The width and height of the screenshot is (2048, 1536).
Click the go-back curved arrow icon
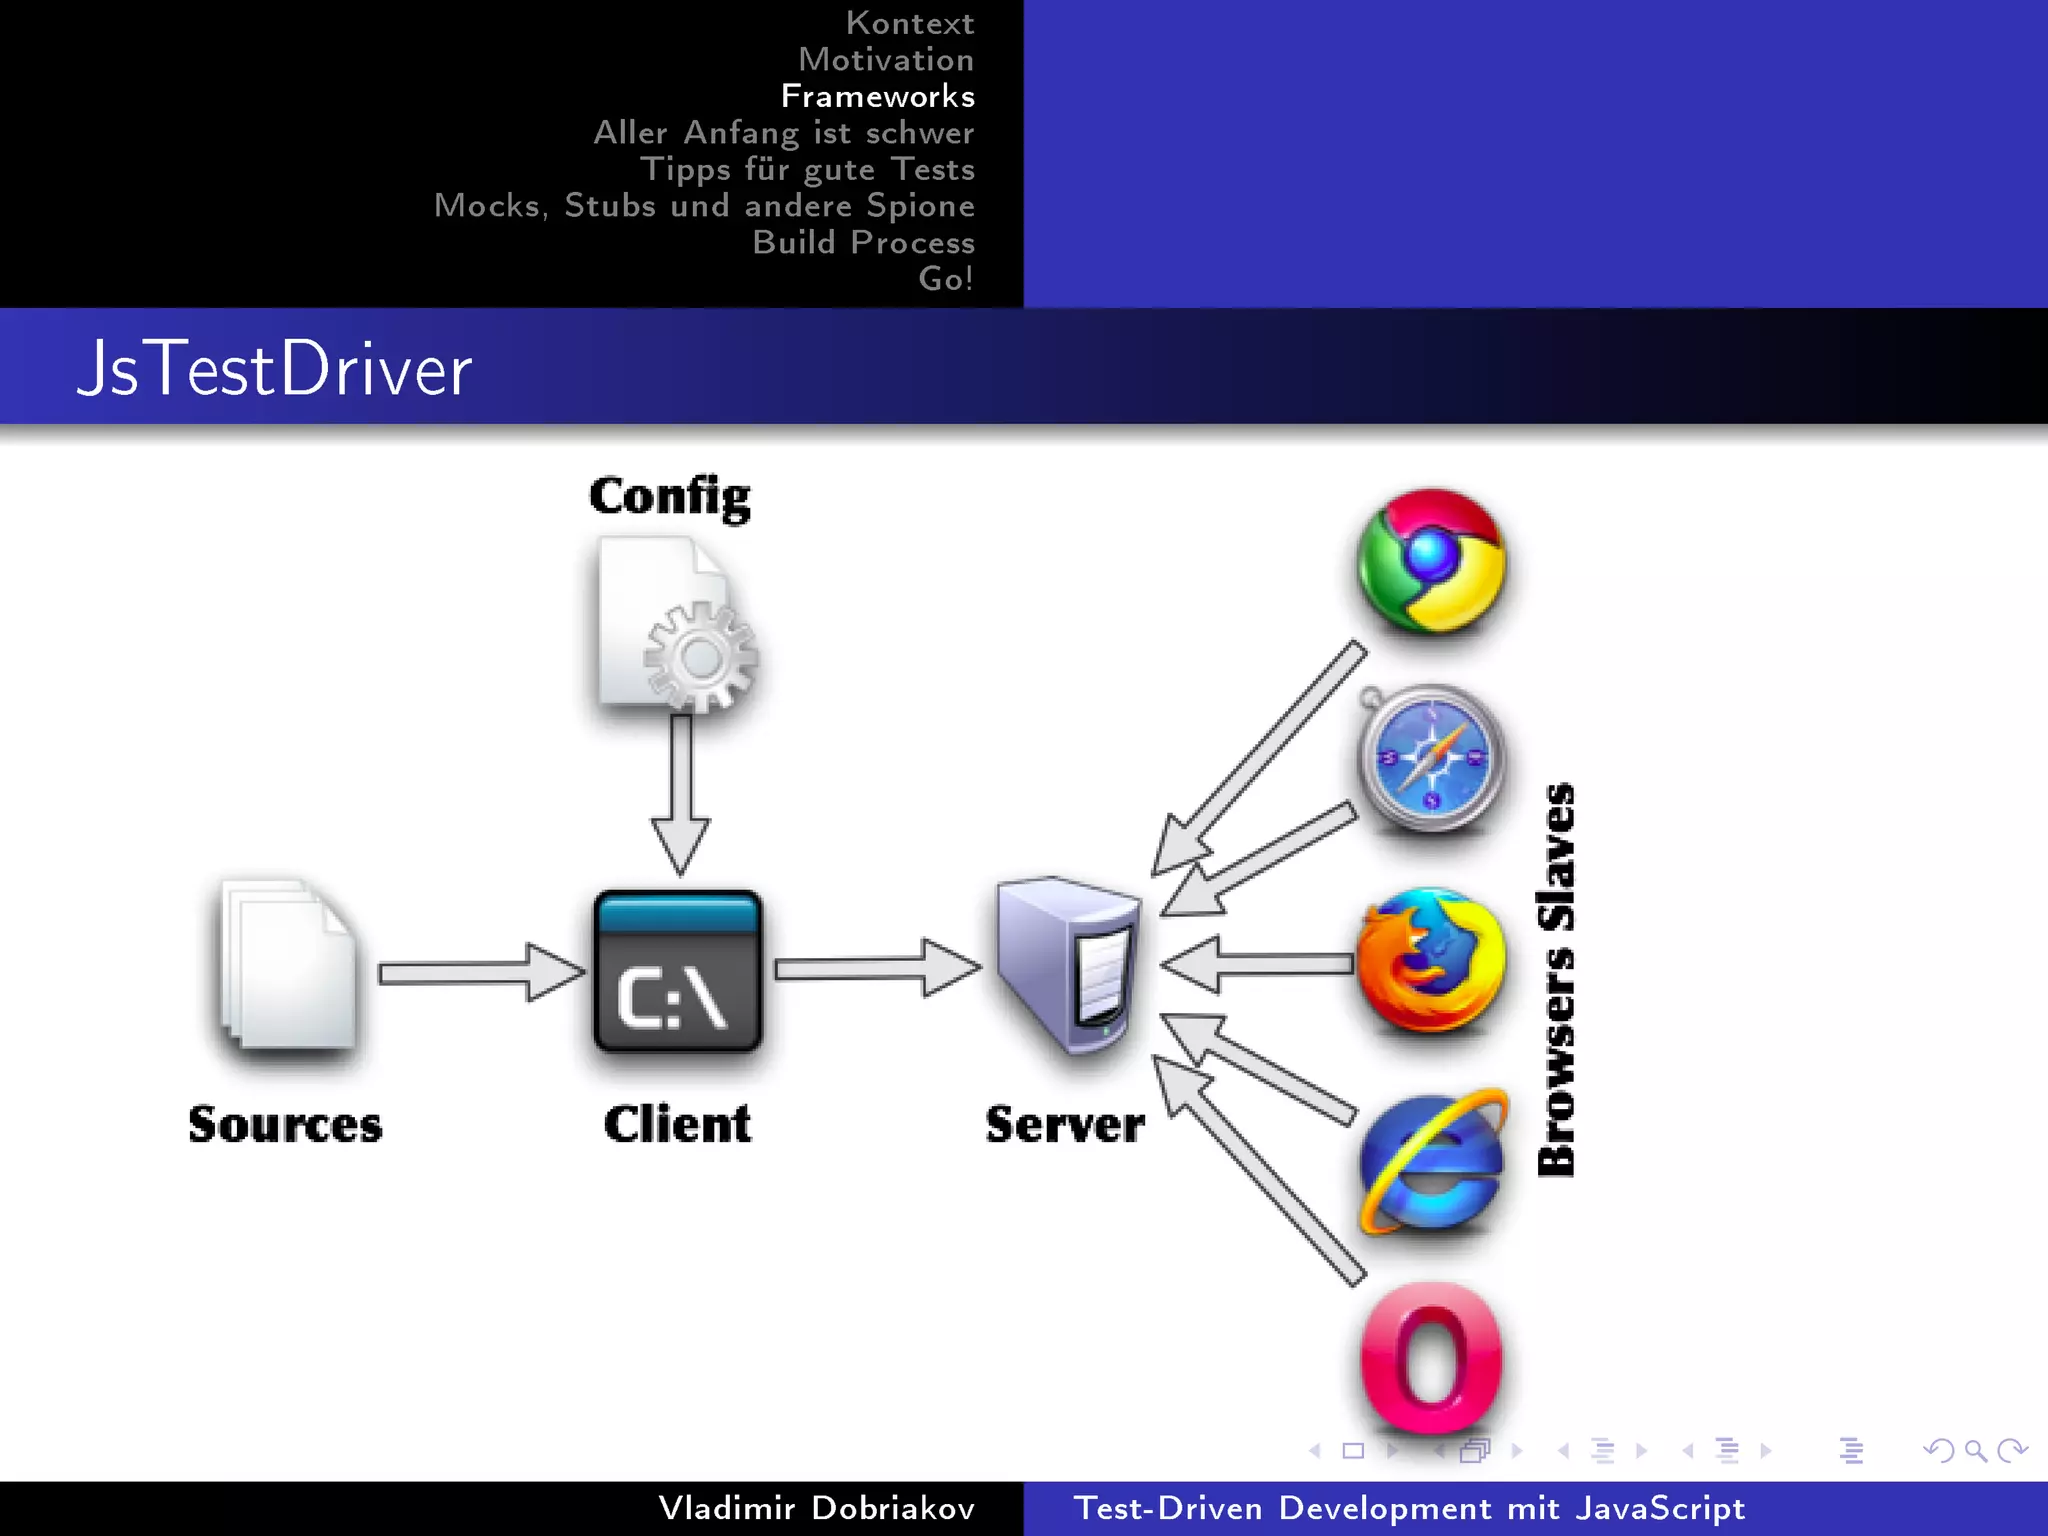[x=1939, y=1450]
